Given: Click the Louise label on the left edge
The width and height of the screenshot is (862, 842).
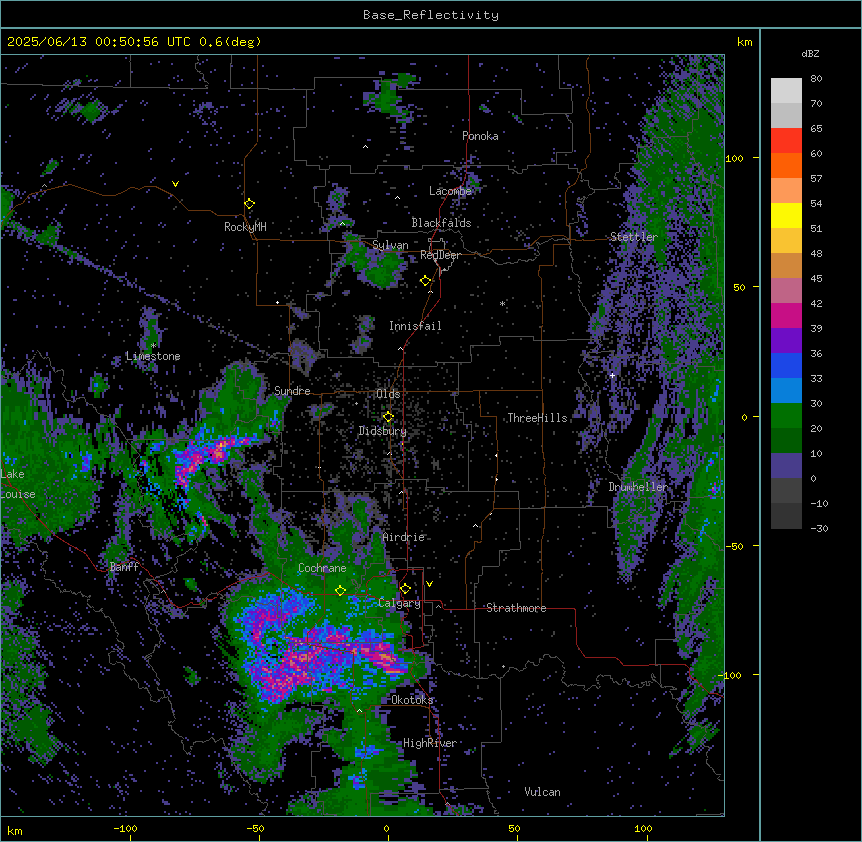Looking at the screenshot, I should coord(18,494).
